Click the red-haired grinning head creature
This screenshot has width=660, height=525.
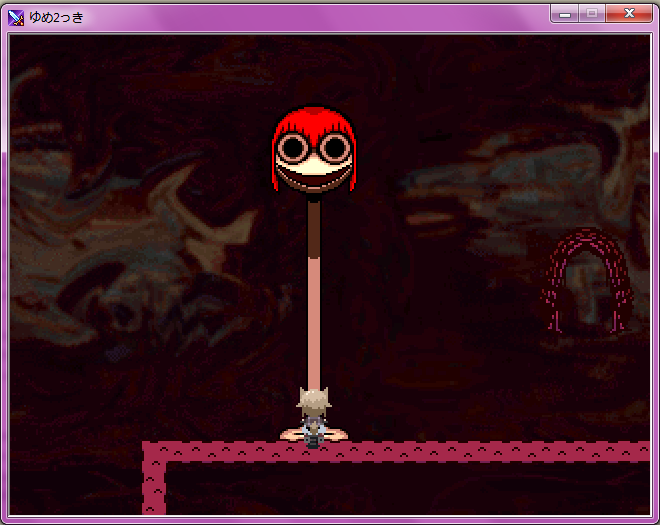(314, 150)
